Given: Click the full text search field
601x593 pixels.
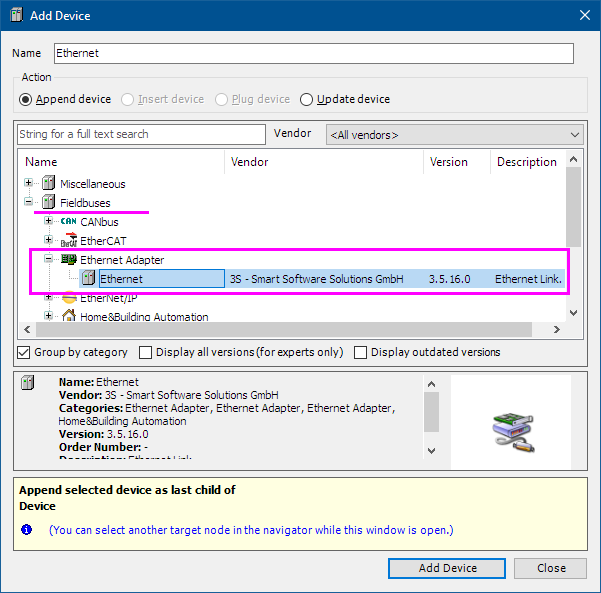Looking at the screenshot, I should pos(141,134).
